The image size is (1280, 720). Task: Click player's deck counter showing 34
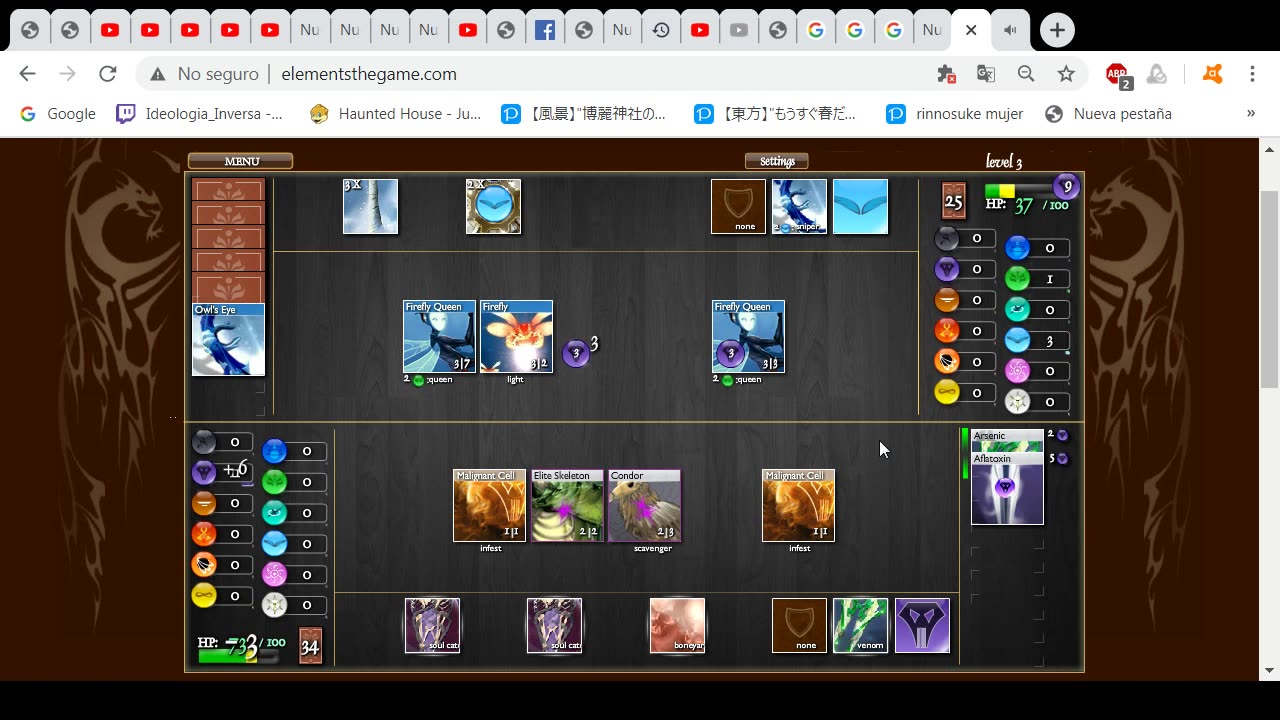(310, 646)
